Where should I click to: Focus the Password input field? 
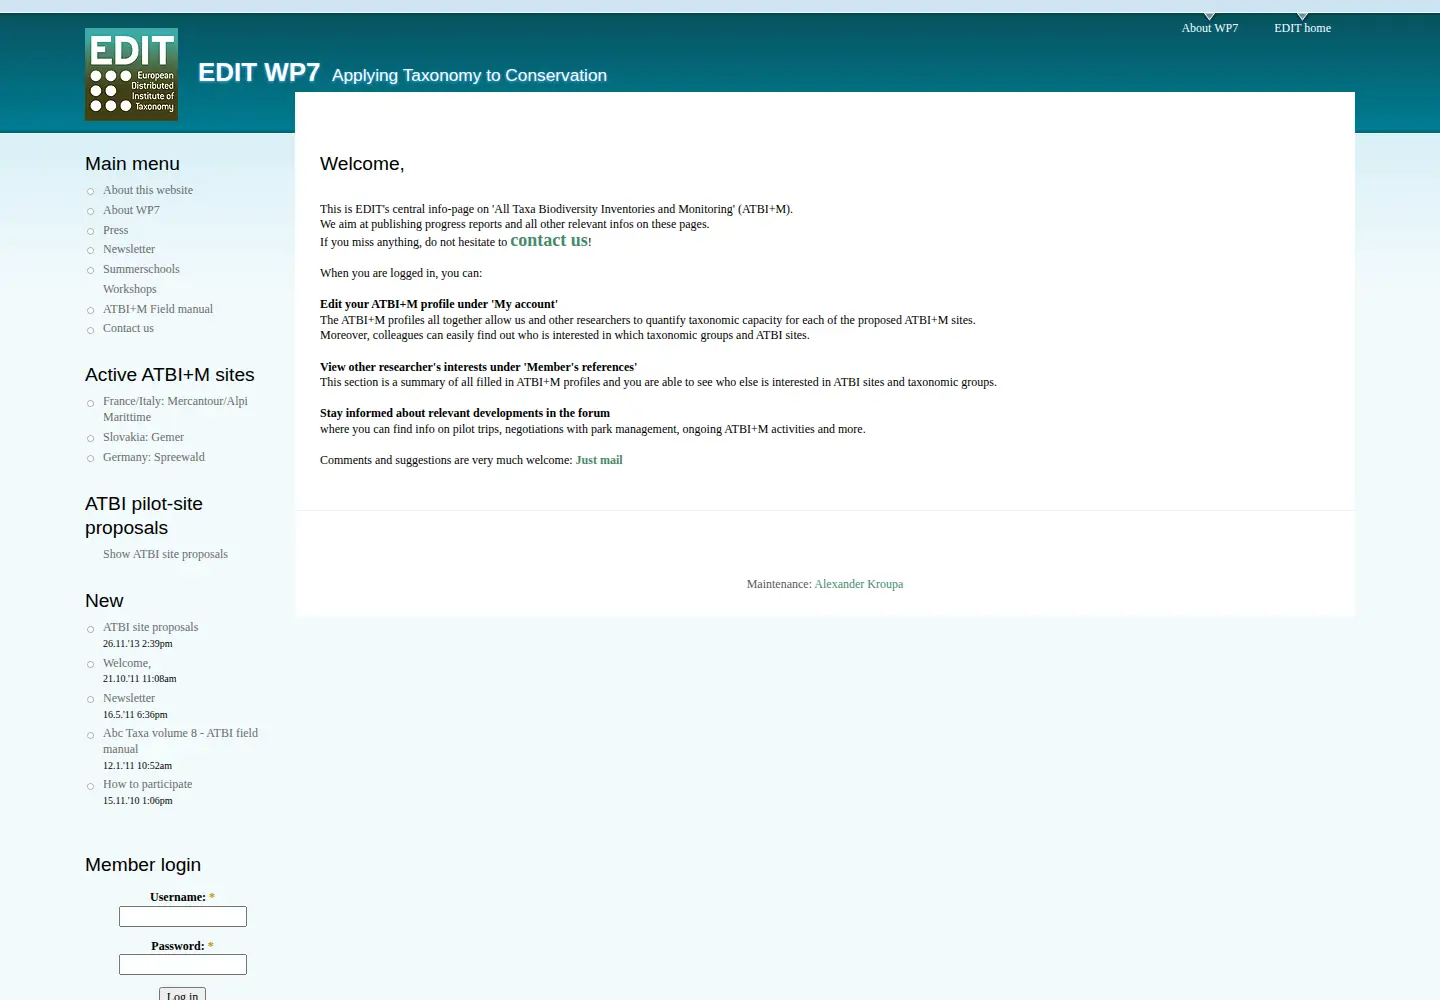(183, 964)
